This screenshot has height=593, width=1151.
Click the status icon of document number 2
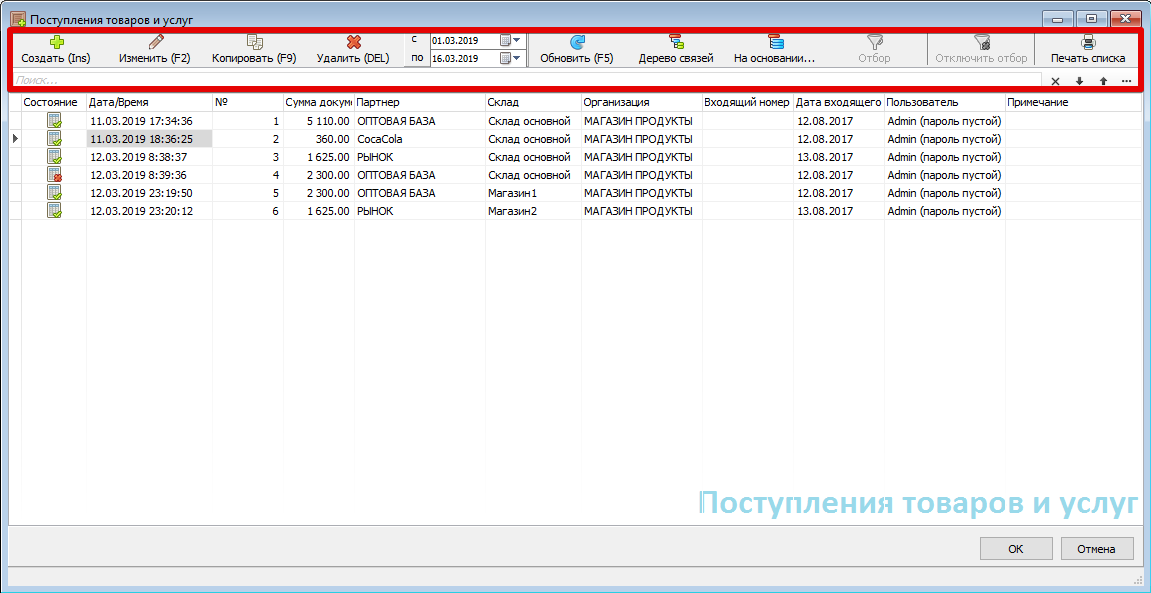click(x=54, y=139)
